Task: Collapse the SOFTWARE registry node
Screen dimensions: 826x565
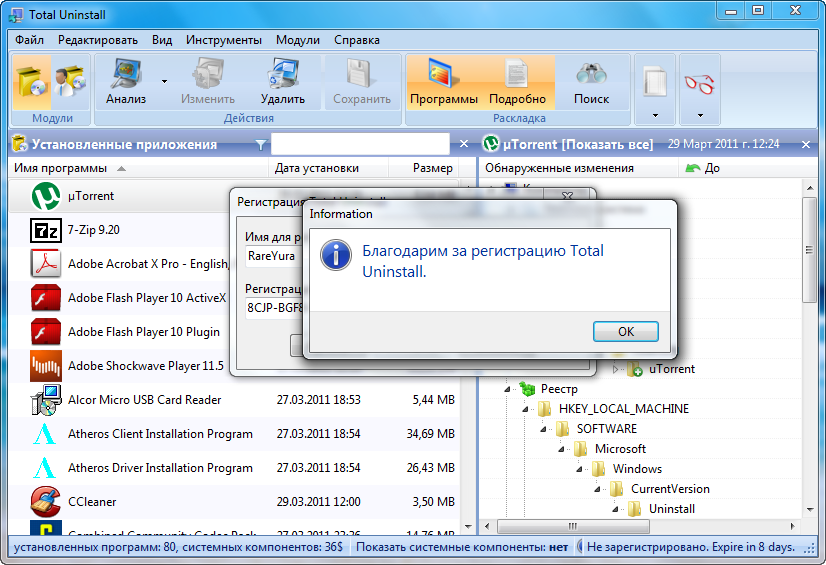Action: coord(543,430)
